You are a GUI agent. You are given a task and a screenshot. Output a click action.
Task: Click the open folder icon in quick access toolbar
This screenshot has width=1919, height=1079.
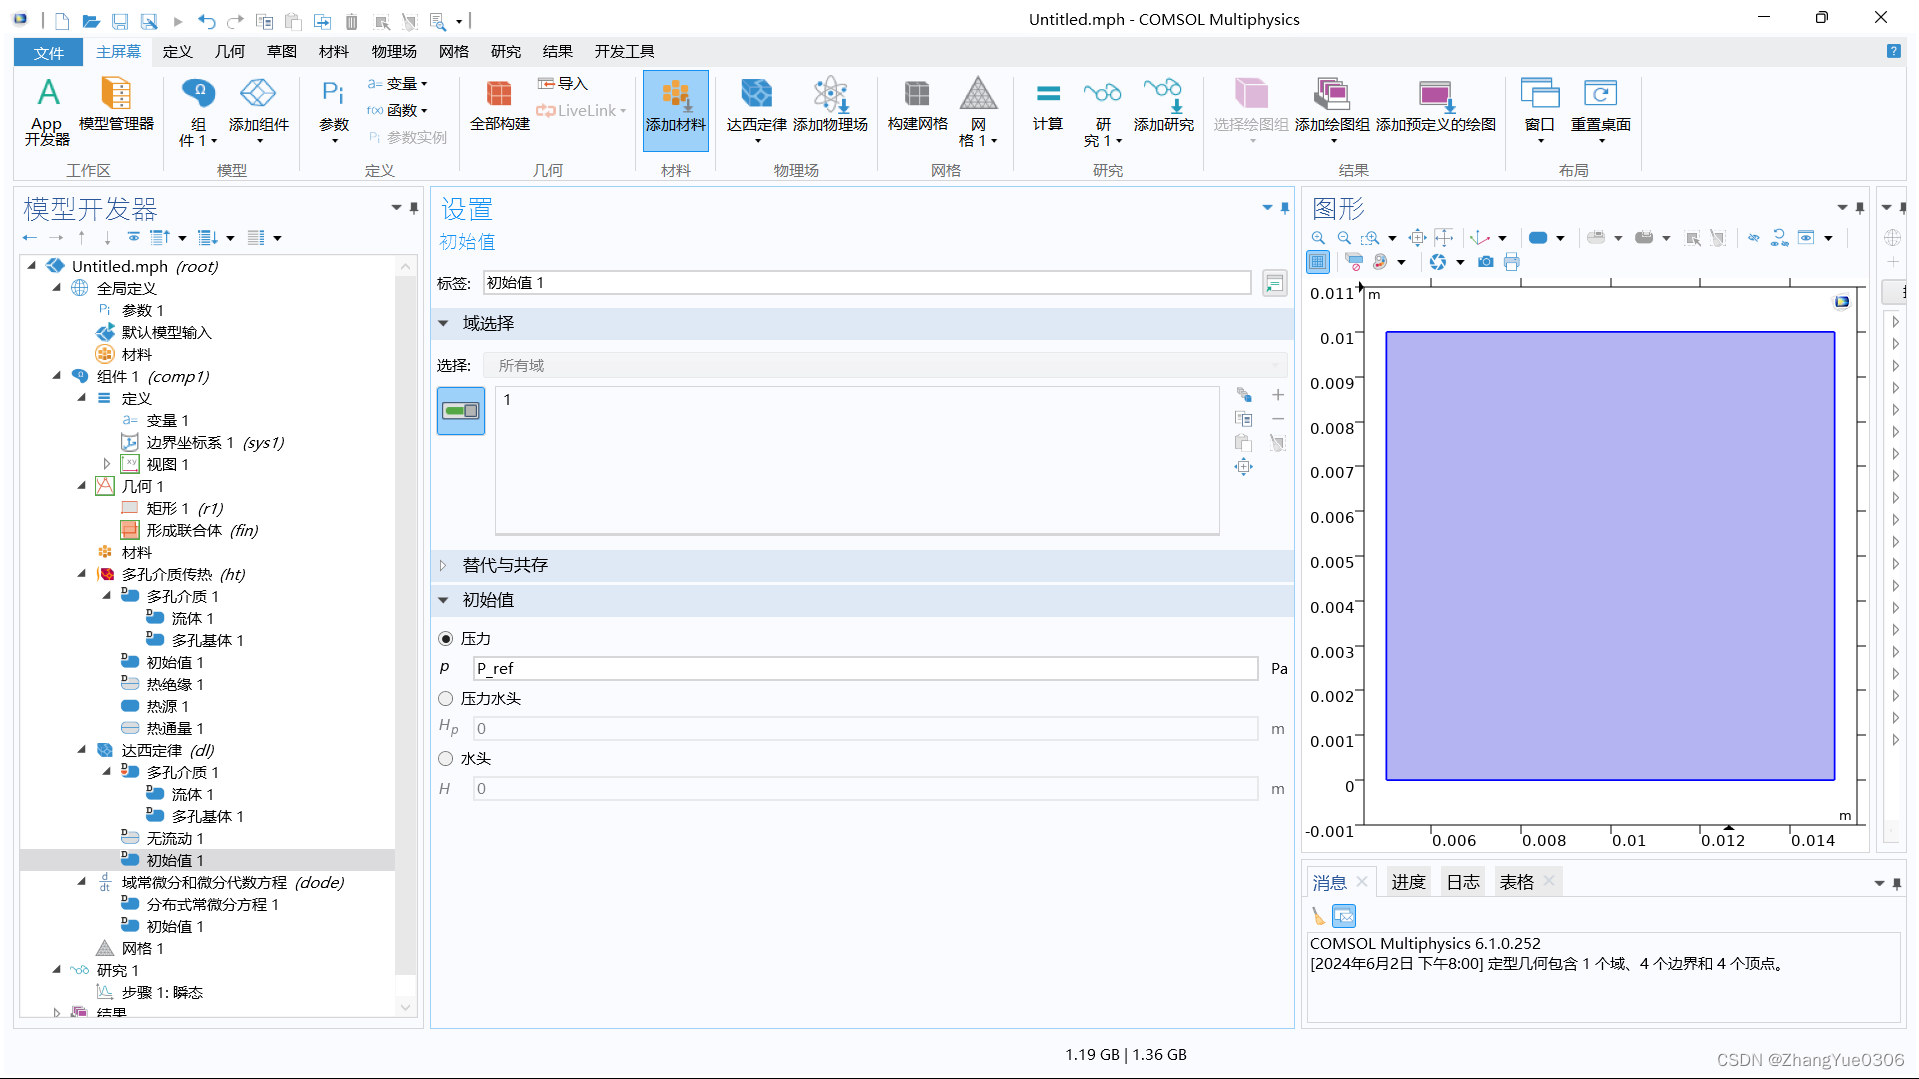click(91, 20)
